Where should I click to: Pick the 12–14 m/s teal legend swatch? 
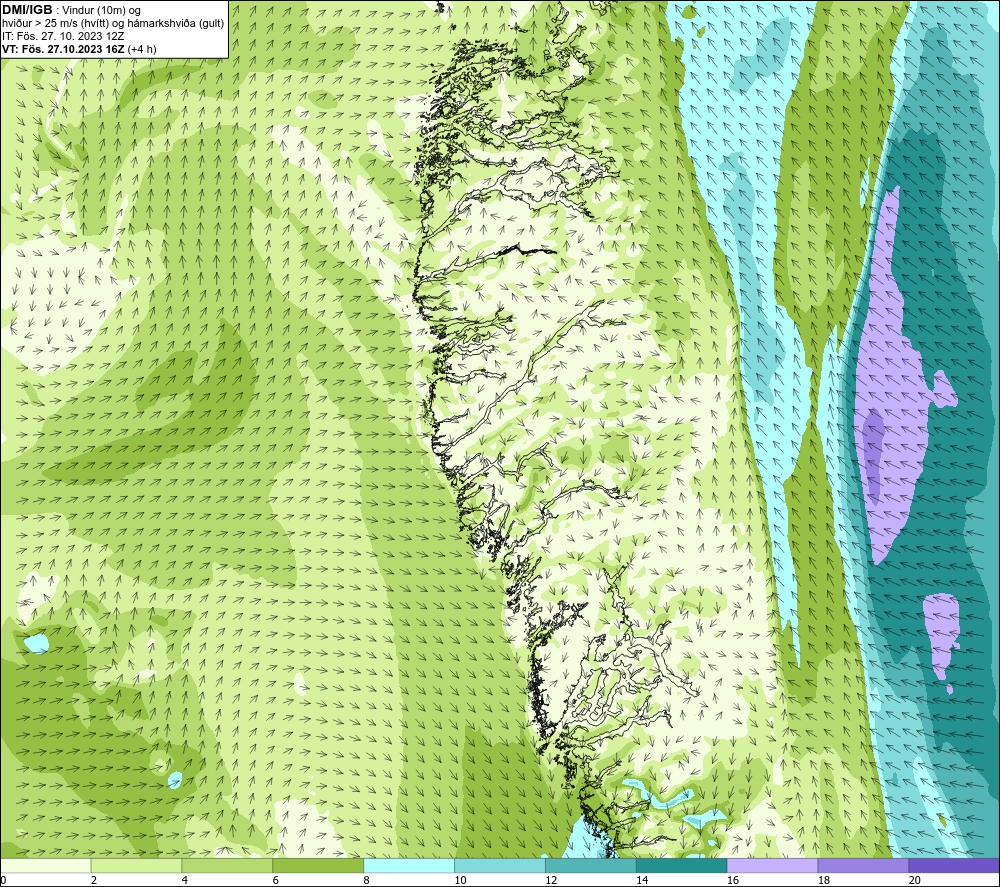click(591, 865)
